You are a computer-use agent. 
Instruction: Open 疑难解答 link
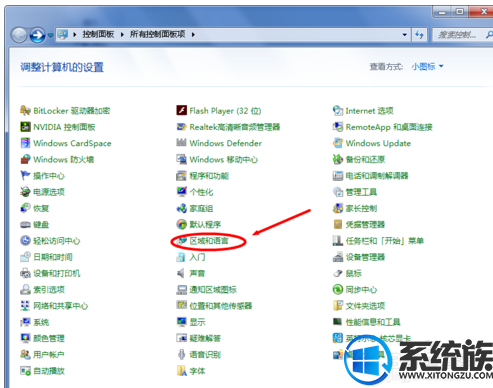pos(205,338)
